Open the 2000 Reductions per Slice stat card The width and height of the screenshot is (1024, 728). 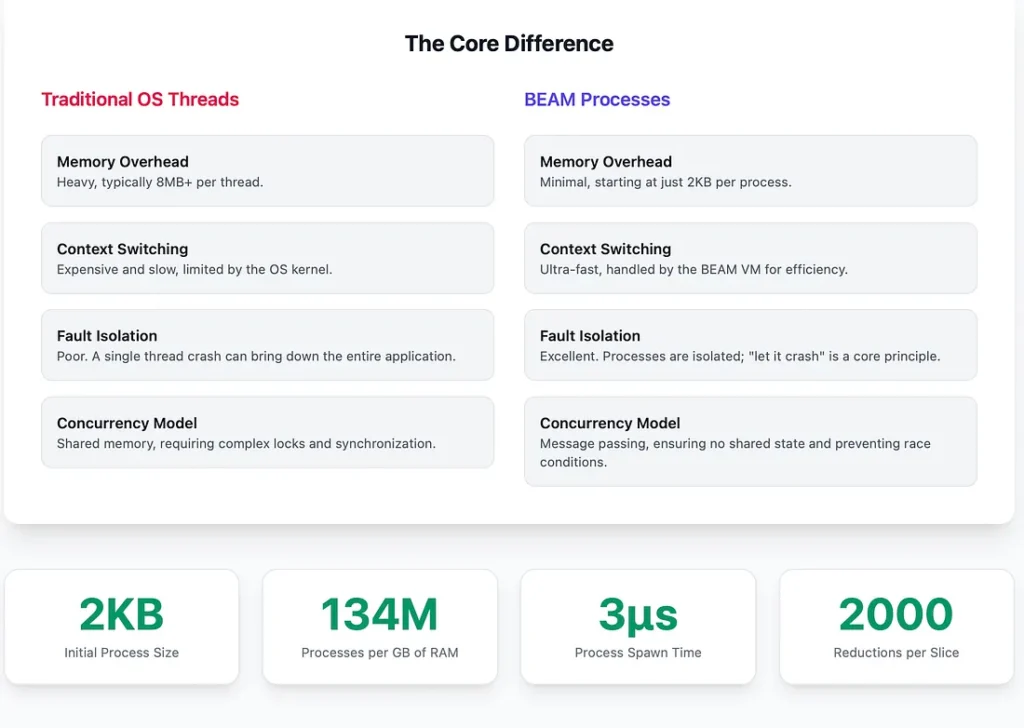click(x=896, y=627)
